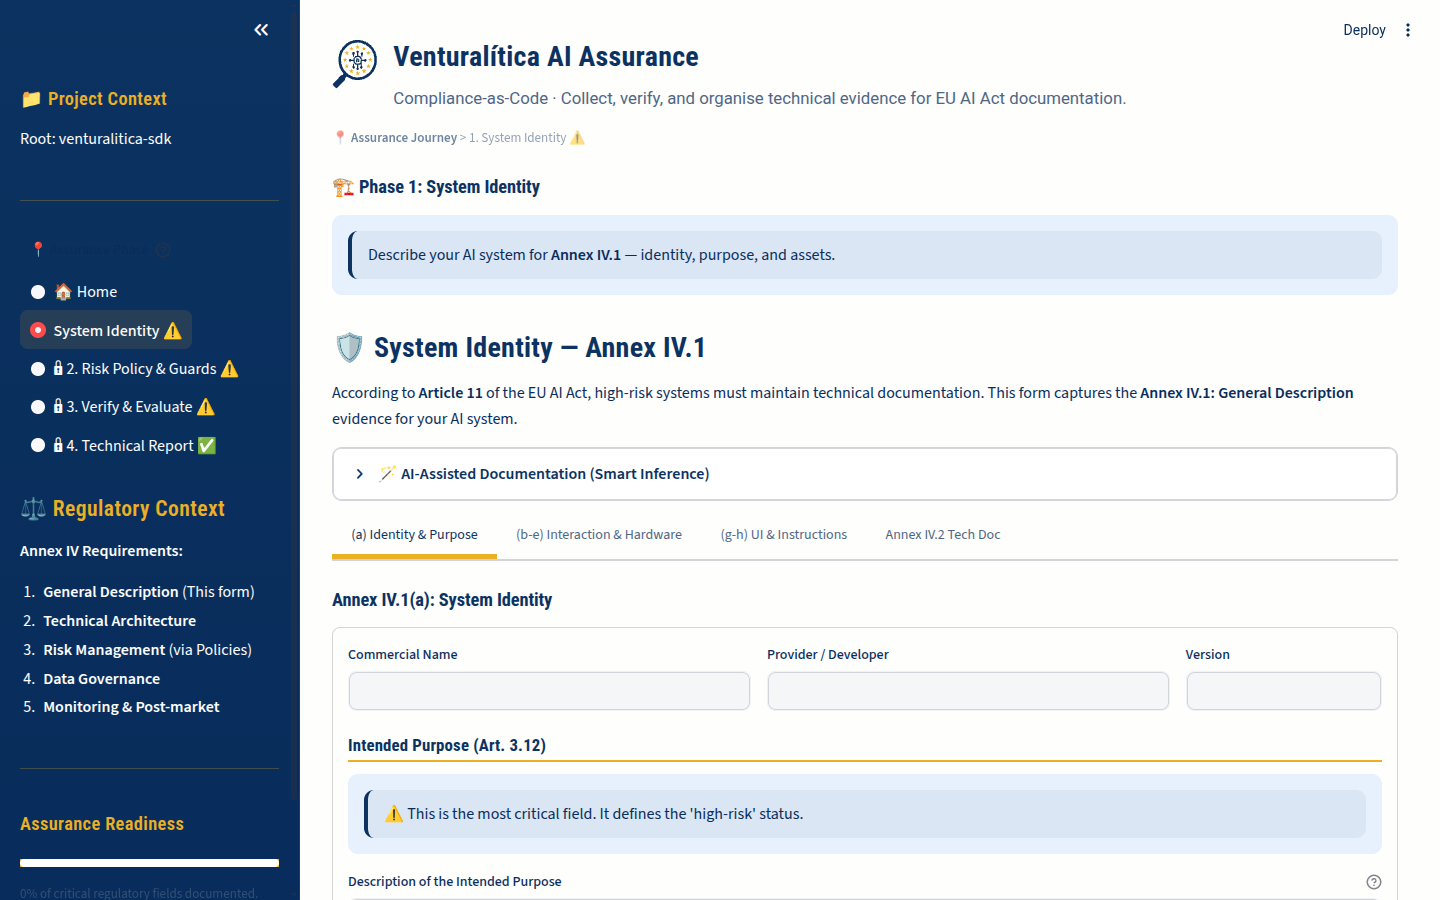Collapse the sidebar with double chevron

point(261,30)
